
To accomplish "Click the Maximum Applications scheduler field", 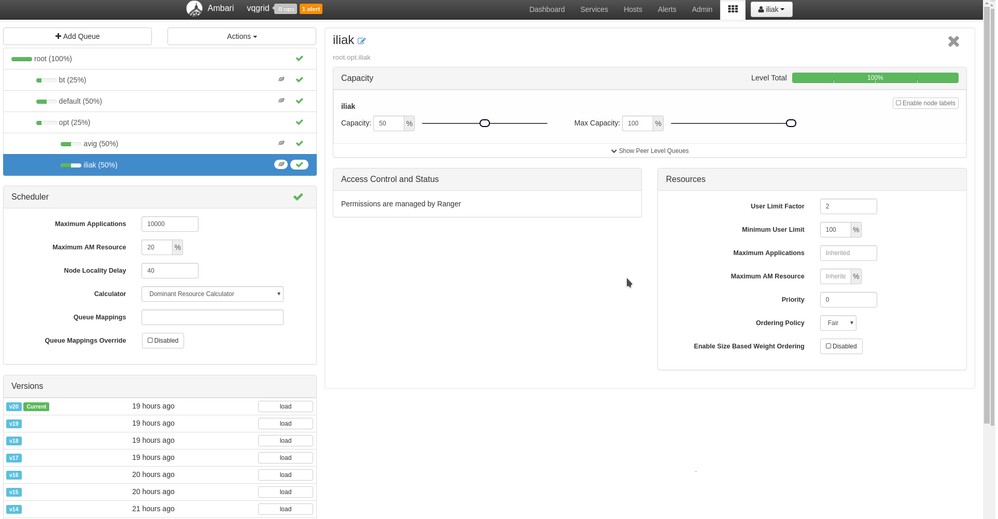I will click(170, 224).
